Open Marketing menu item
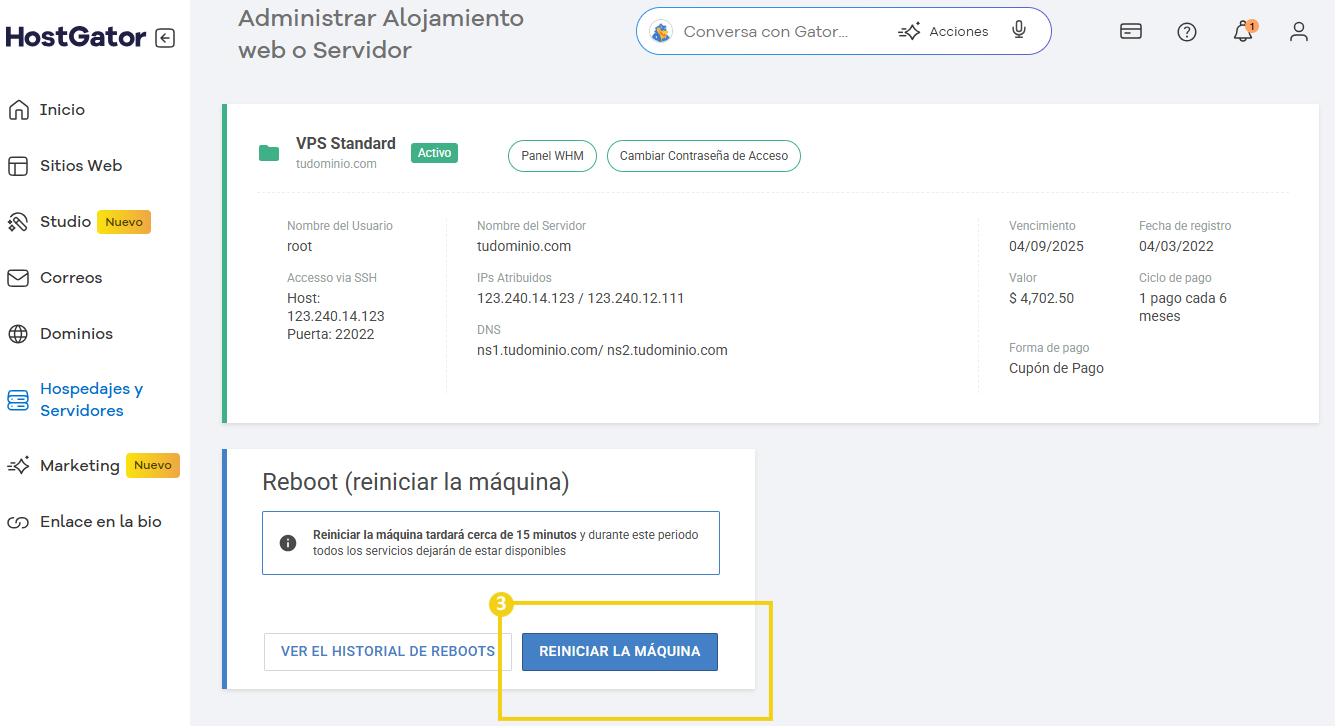 (x=80, y=466)
